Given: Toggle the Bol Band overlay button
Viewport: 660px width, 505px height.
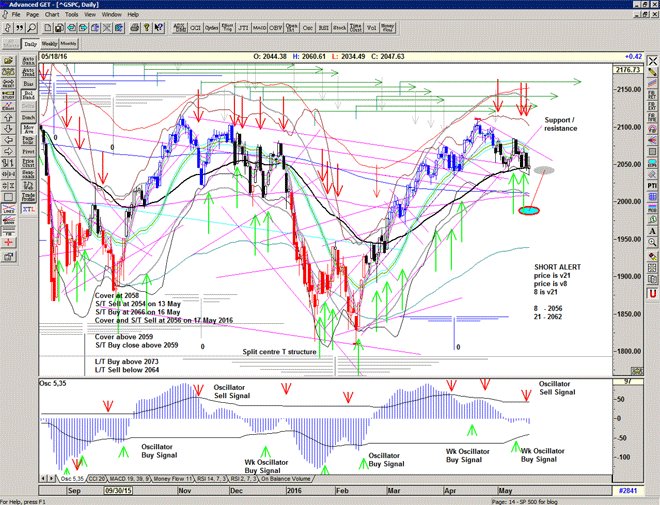Looking at the screenshot, I should pyautogui.click(x=28, y=95).
